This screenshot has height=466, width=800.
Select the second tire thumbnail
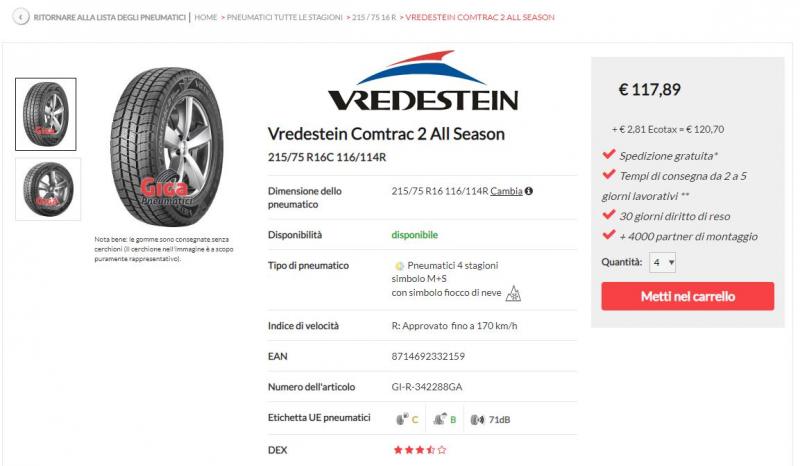48,189
